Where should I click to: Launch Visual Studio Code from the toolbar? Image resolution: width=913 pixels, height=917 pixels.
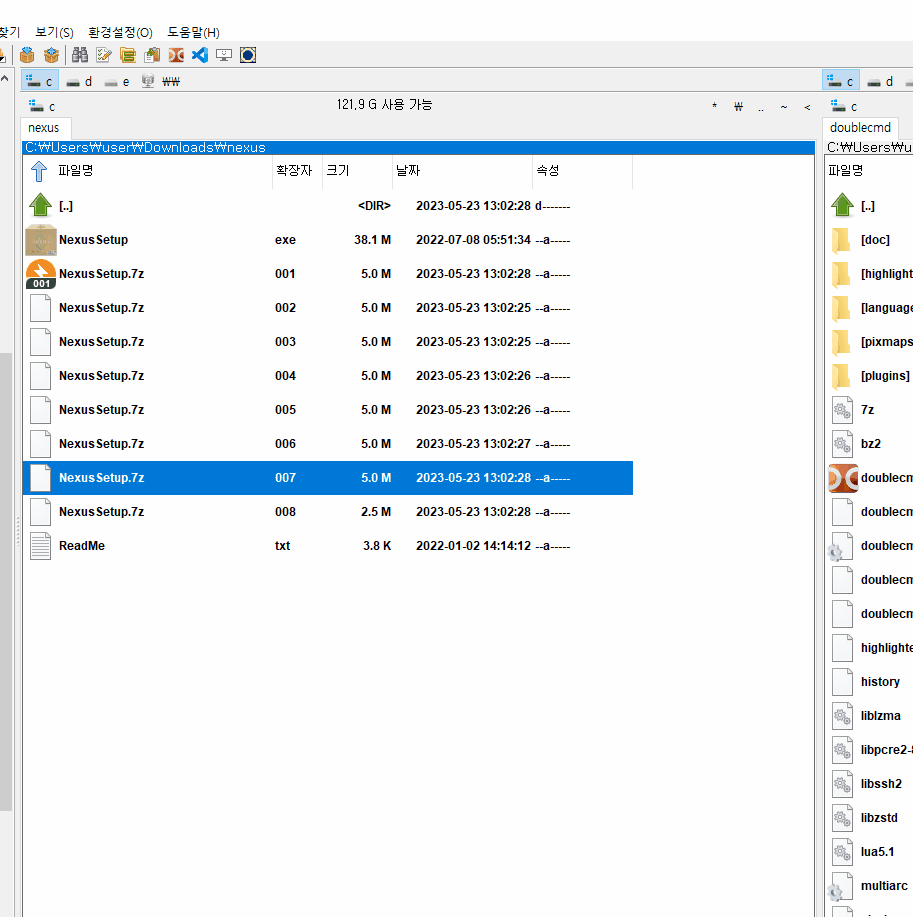tap(200, 55)
